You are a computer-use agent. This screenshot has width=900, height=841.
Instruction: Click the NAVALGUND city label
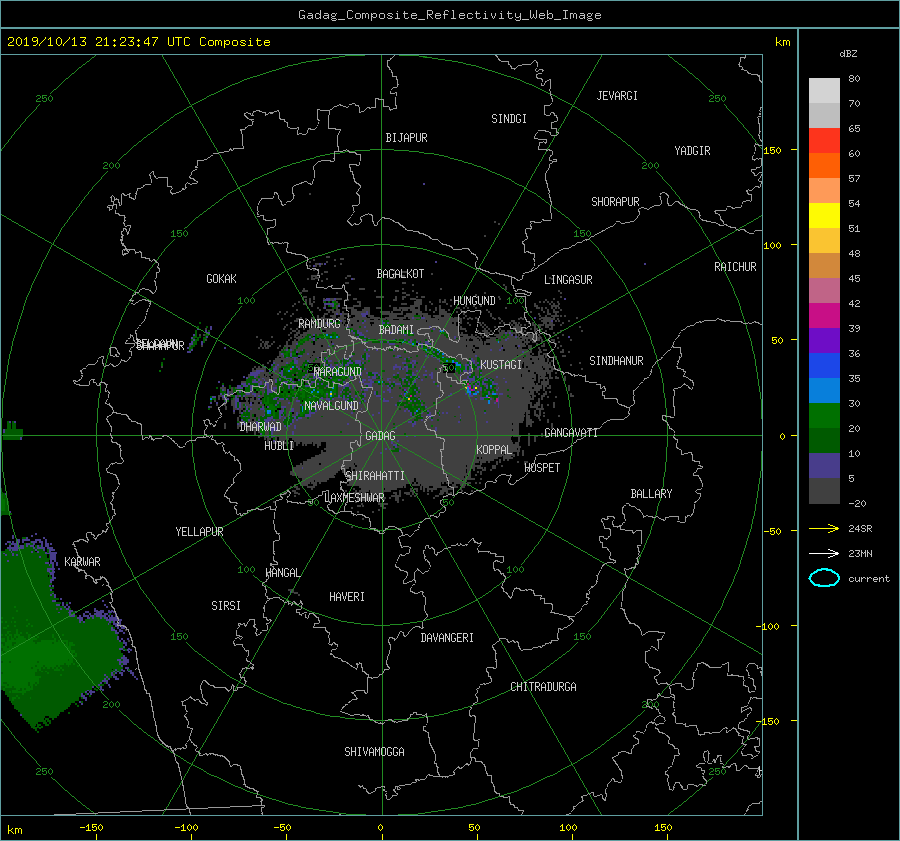tap(331, 406)
